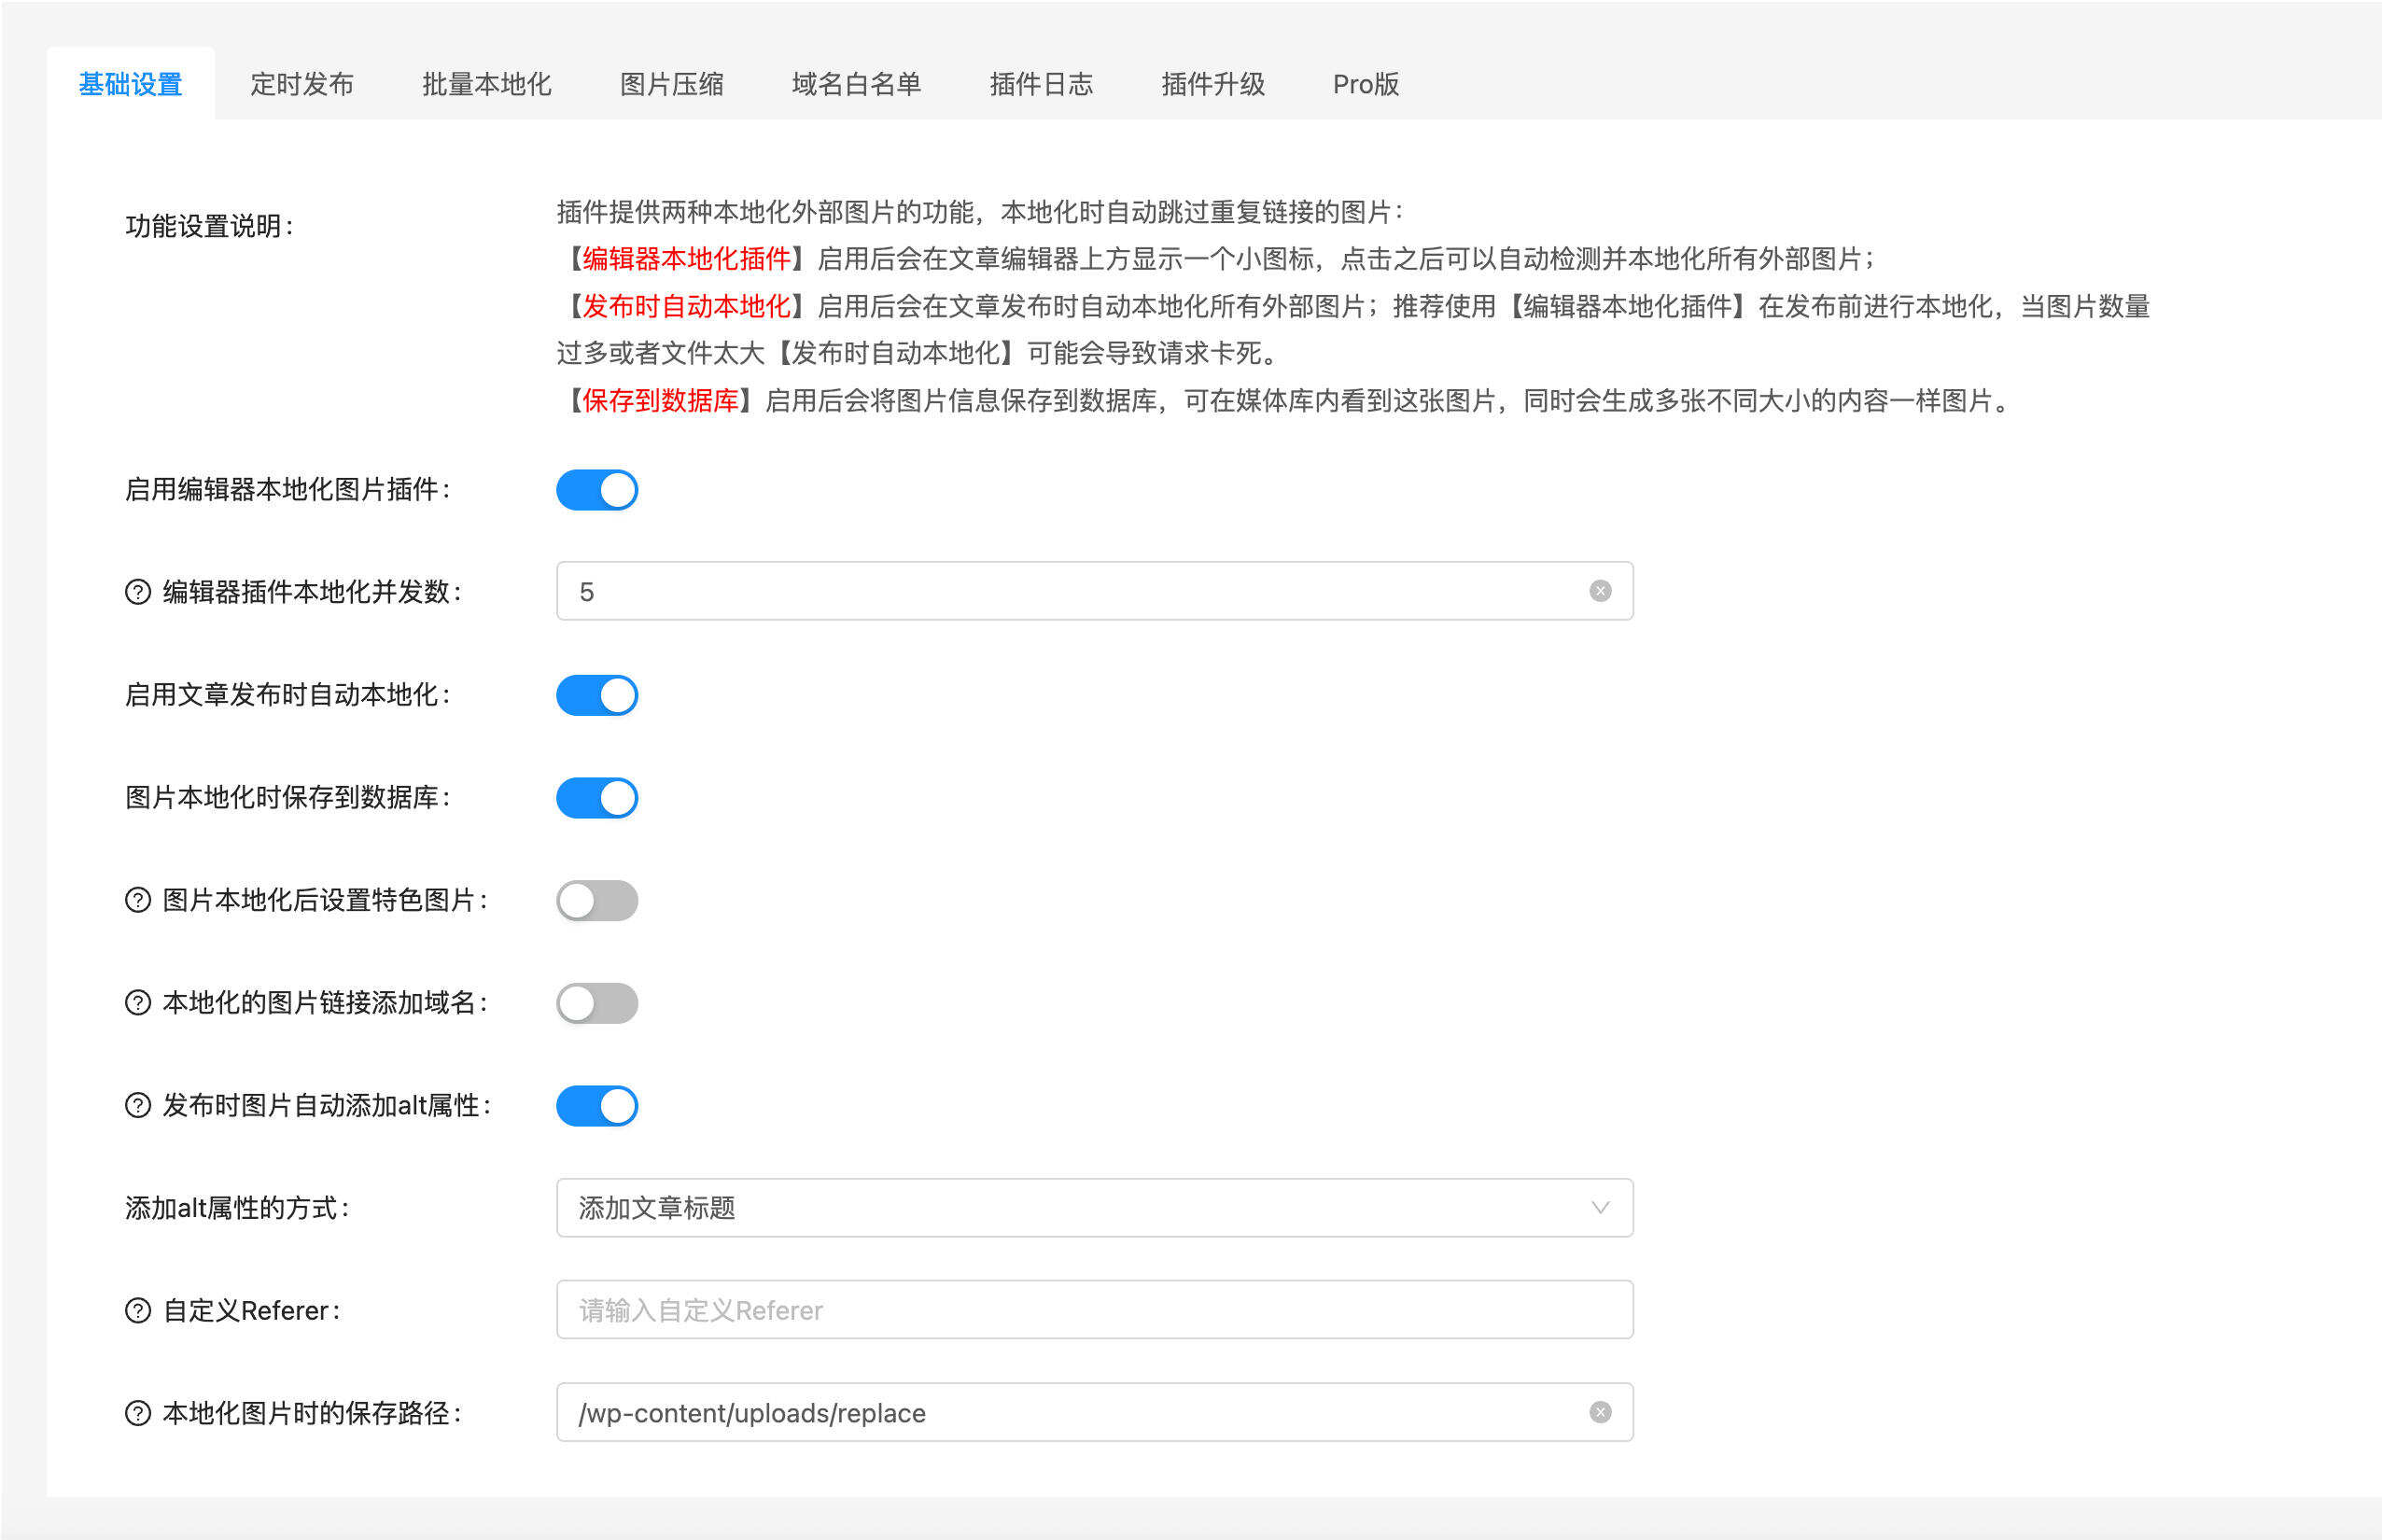View help for 本地化的图片链接添加域名
2382x1540 pixels.
click(x=138, y=1003)
